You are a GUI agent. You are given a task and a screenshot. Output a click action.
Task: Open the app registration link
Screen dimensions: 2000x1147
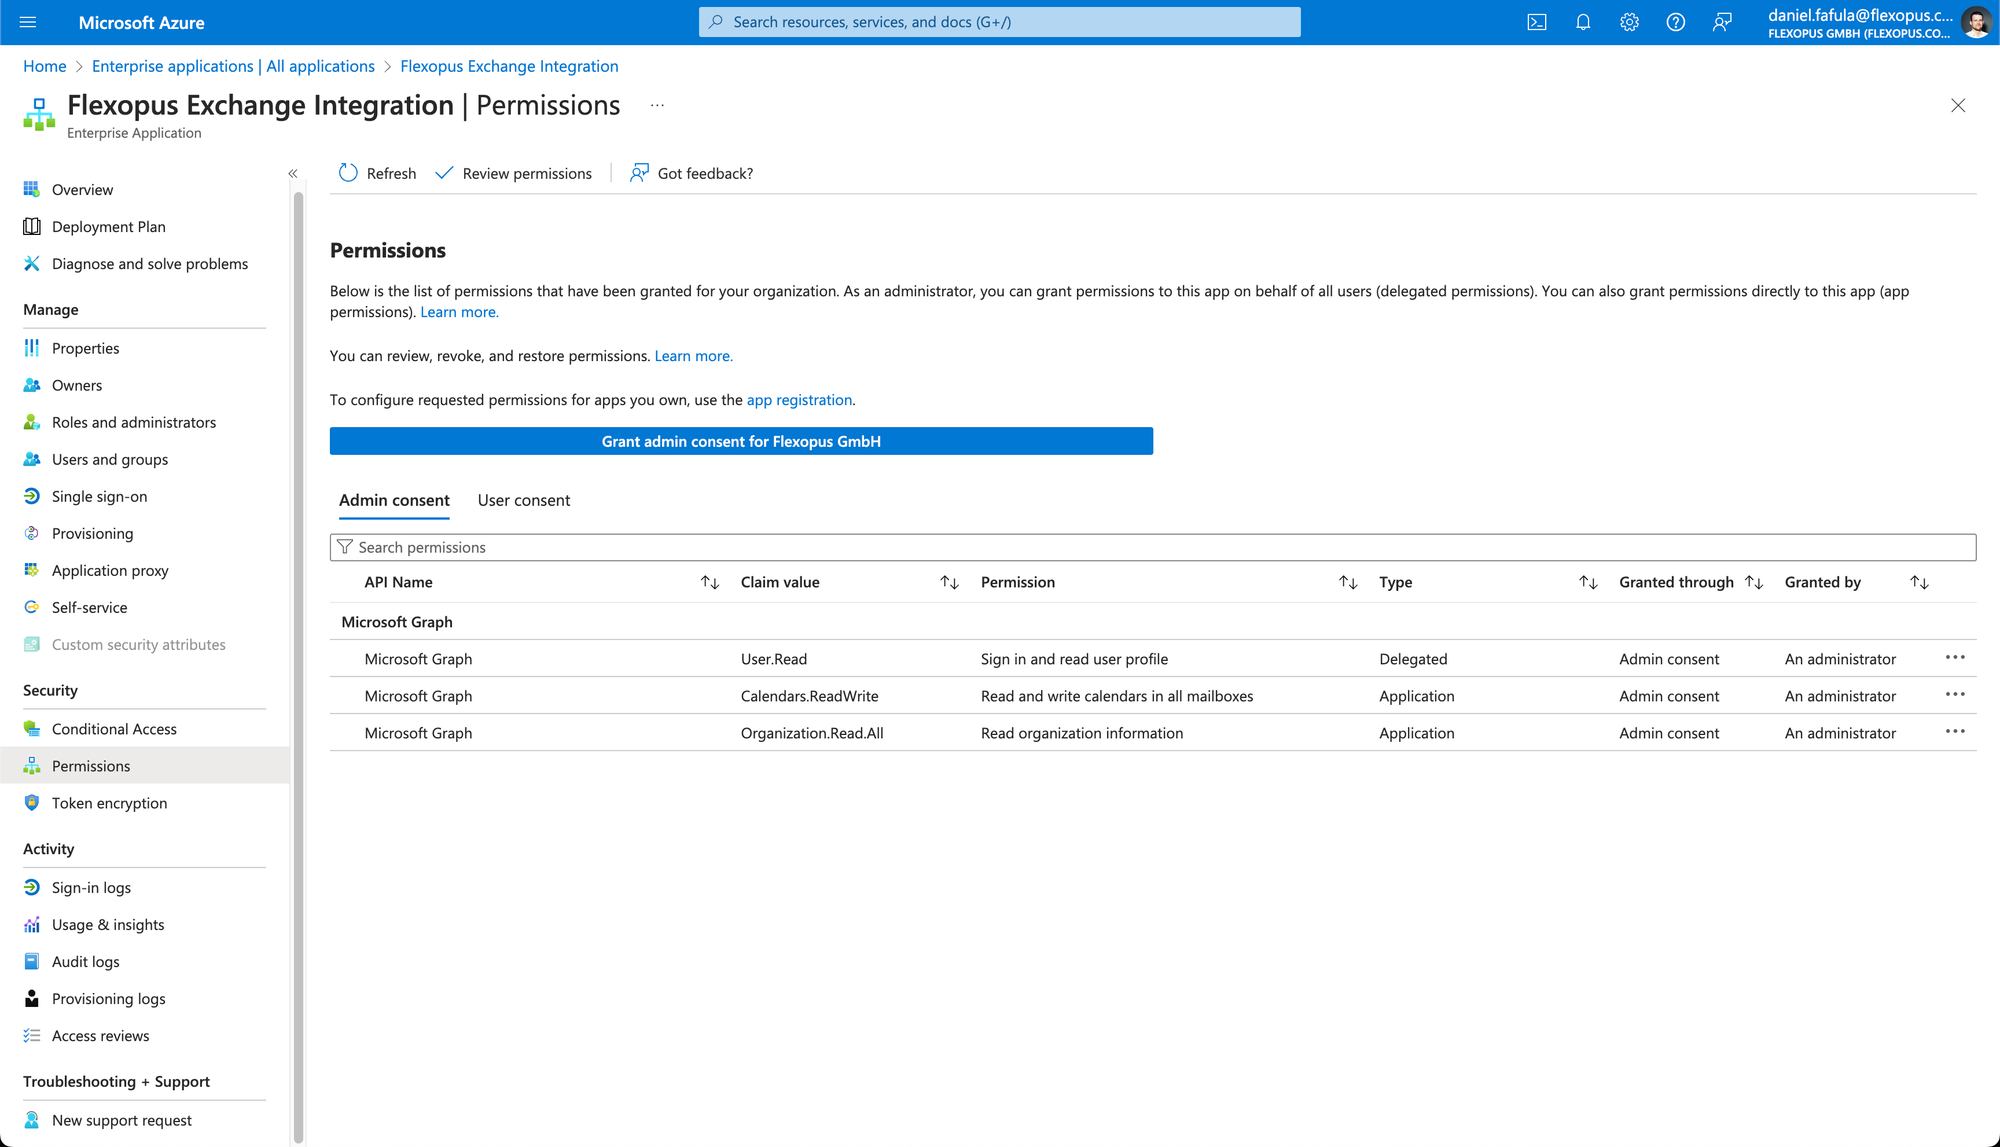799,400
